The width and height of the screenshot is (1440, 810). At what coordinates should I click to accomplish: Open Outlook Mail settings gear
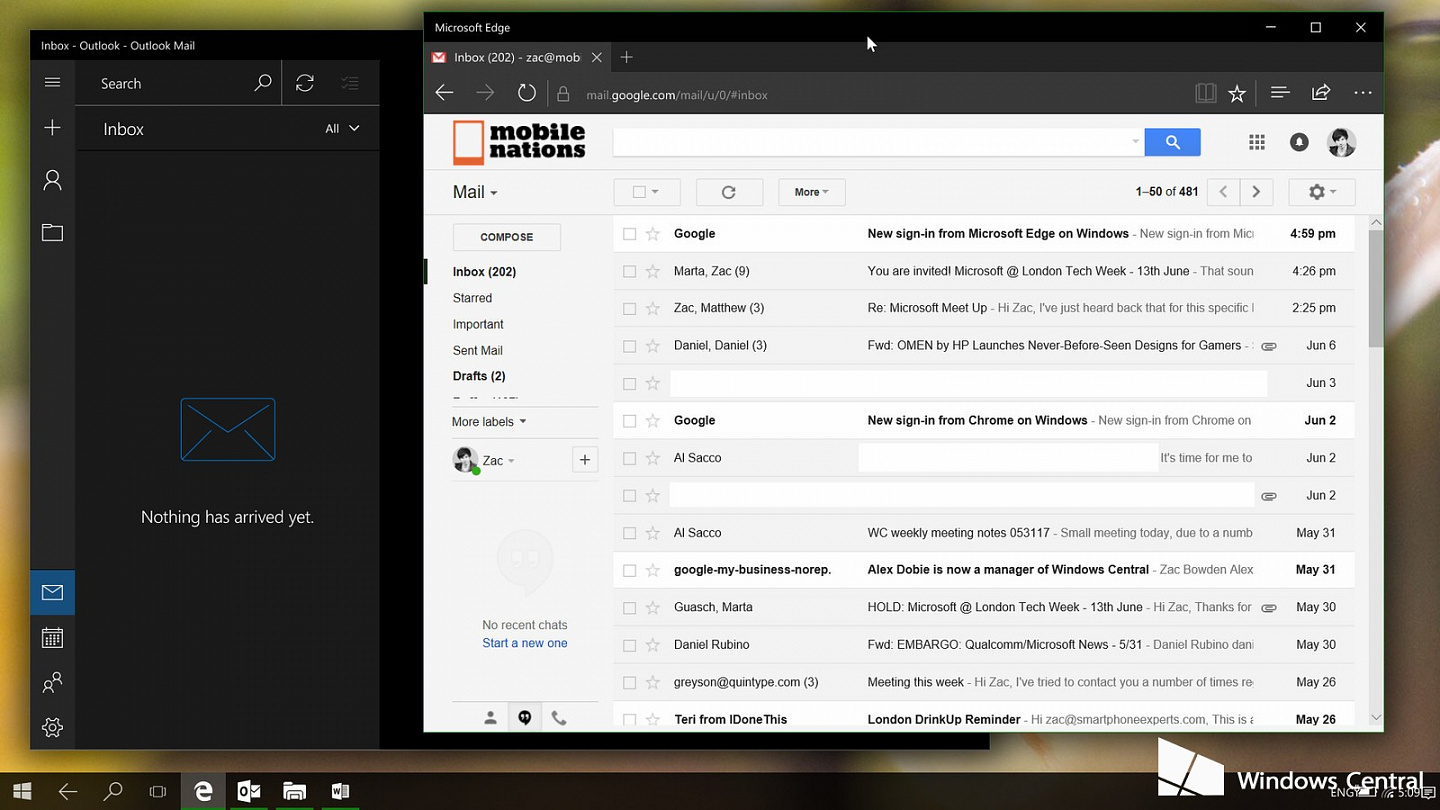tap(53, 728)
